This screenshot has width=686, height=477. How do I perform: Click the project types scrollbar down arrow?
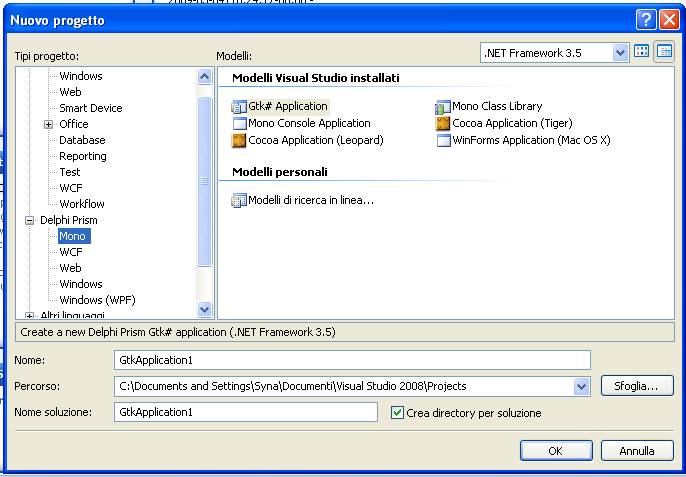coord(204,309)
